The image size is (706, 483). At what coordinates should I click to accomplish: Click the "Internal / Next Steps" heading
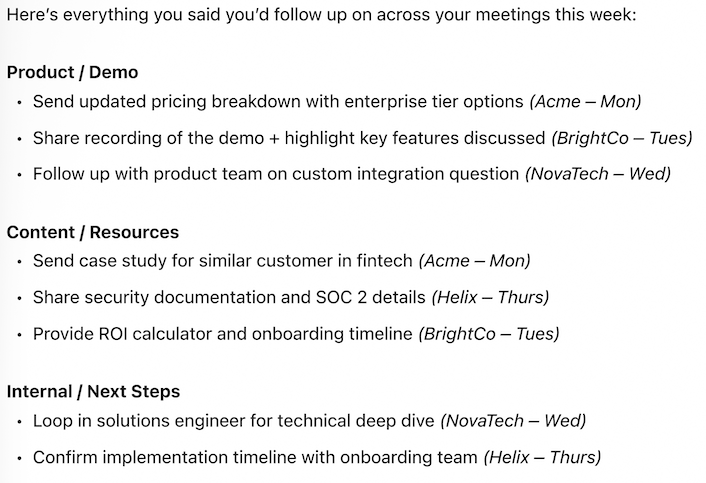(94, 391)
